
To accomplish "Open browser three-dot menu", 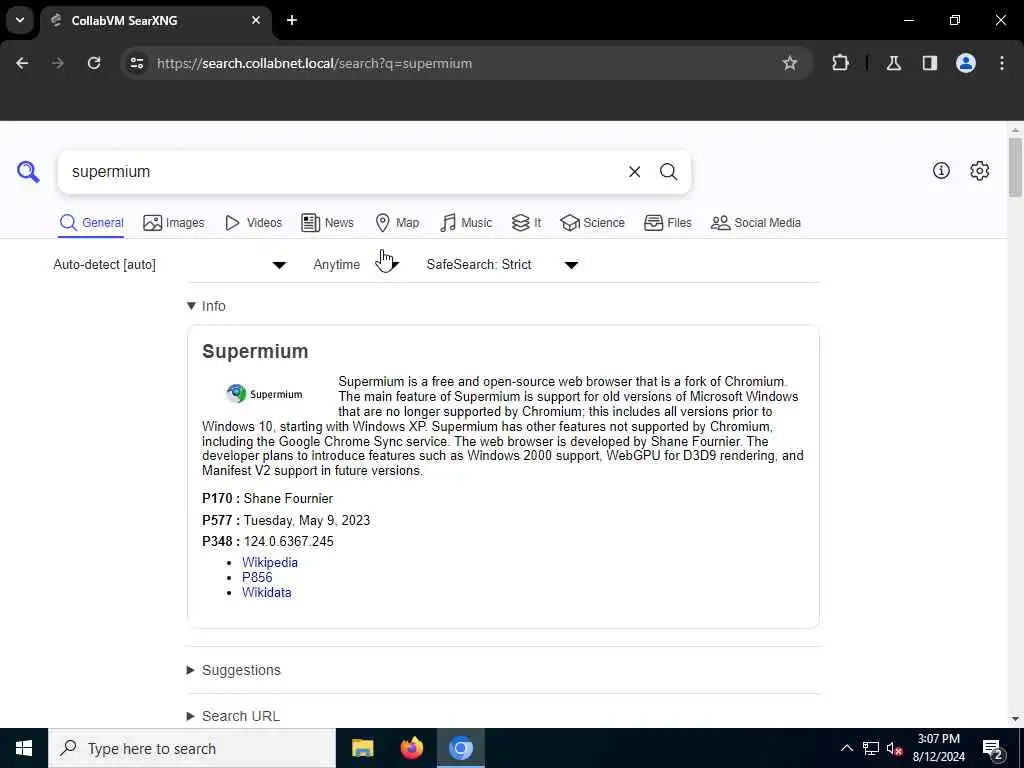I will click(1002, 63).
